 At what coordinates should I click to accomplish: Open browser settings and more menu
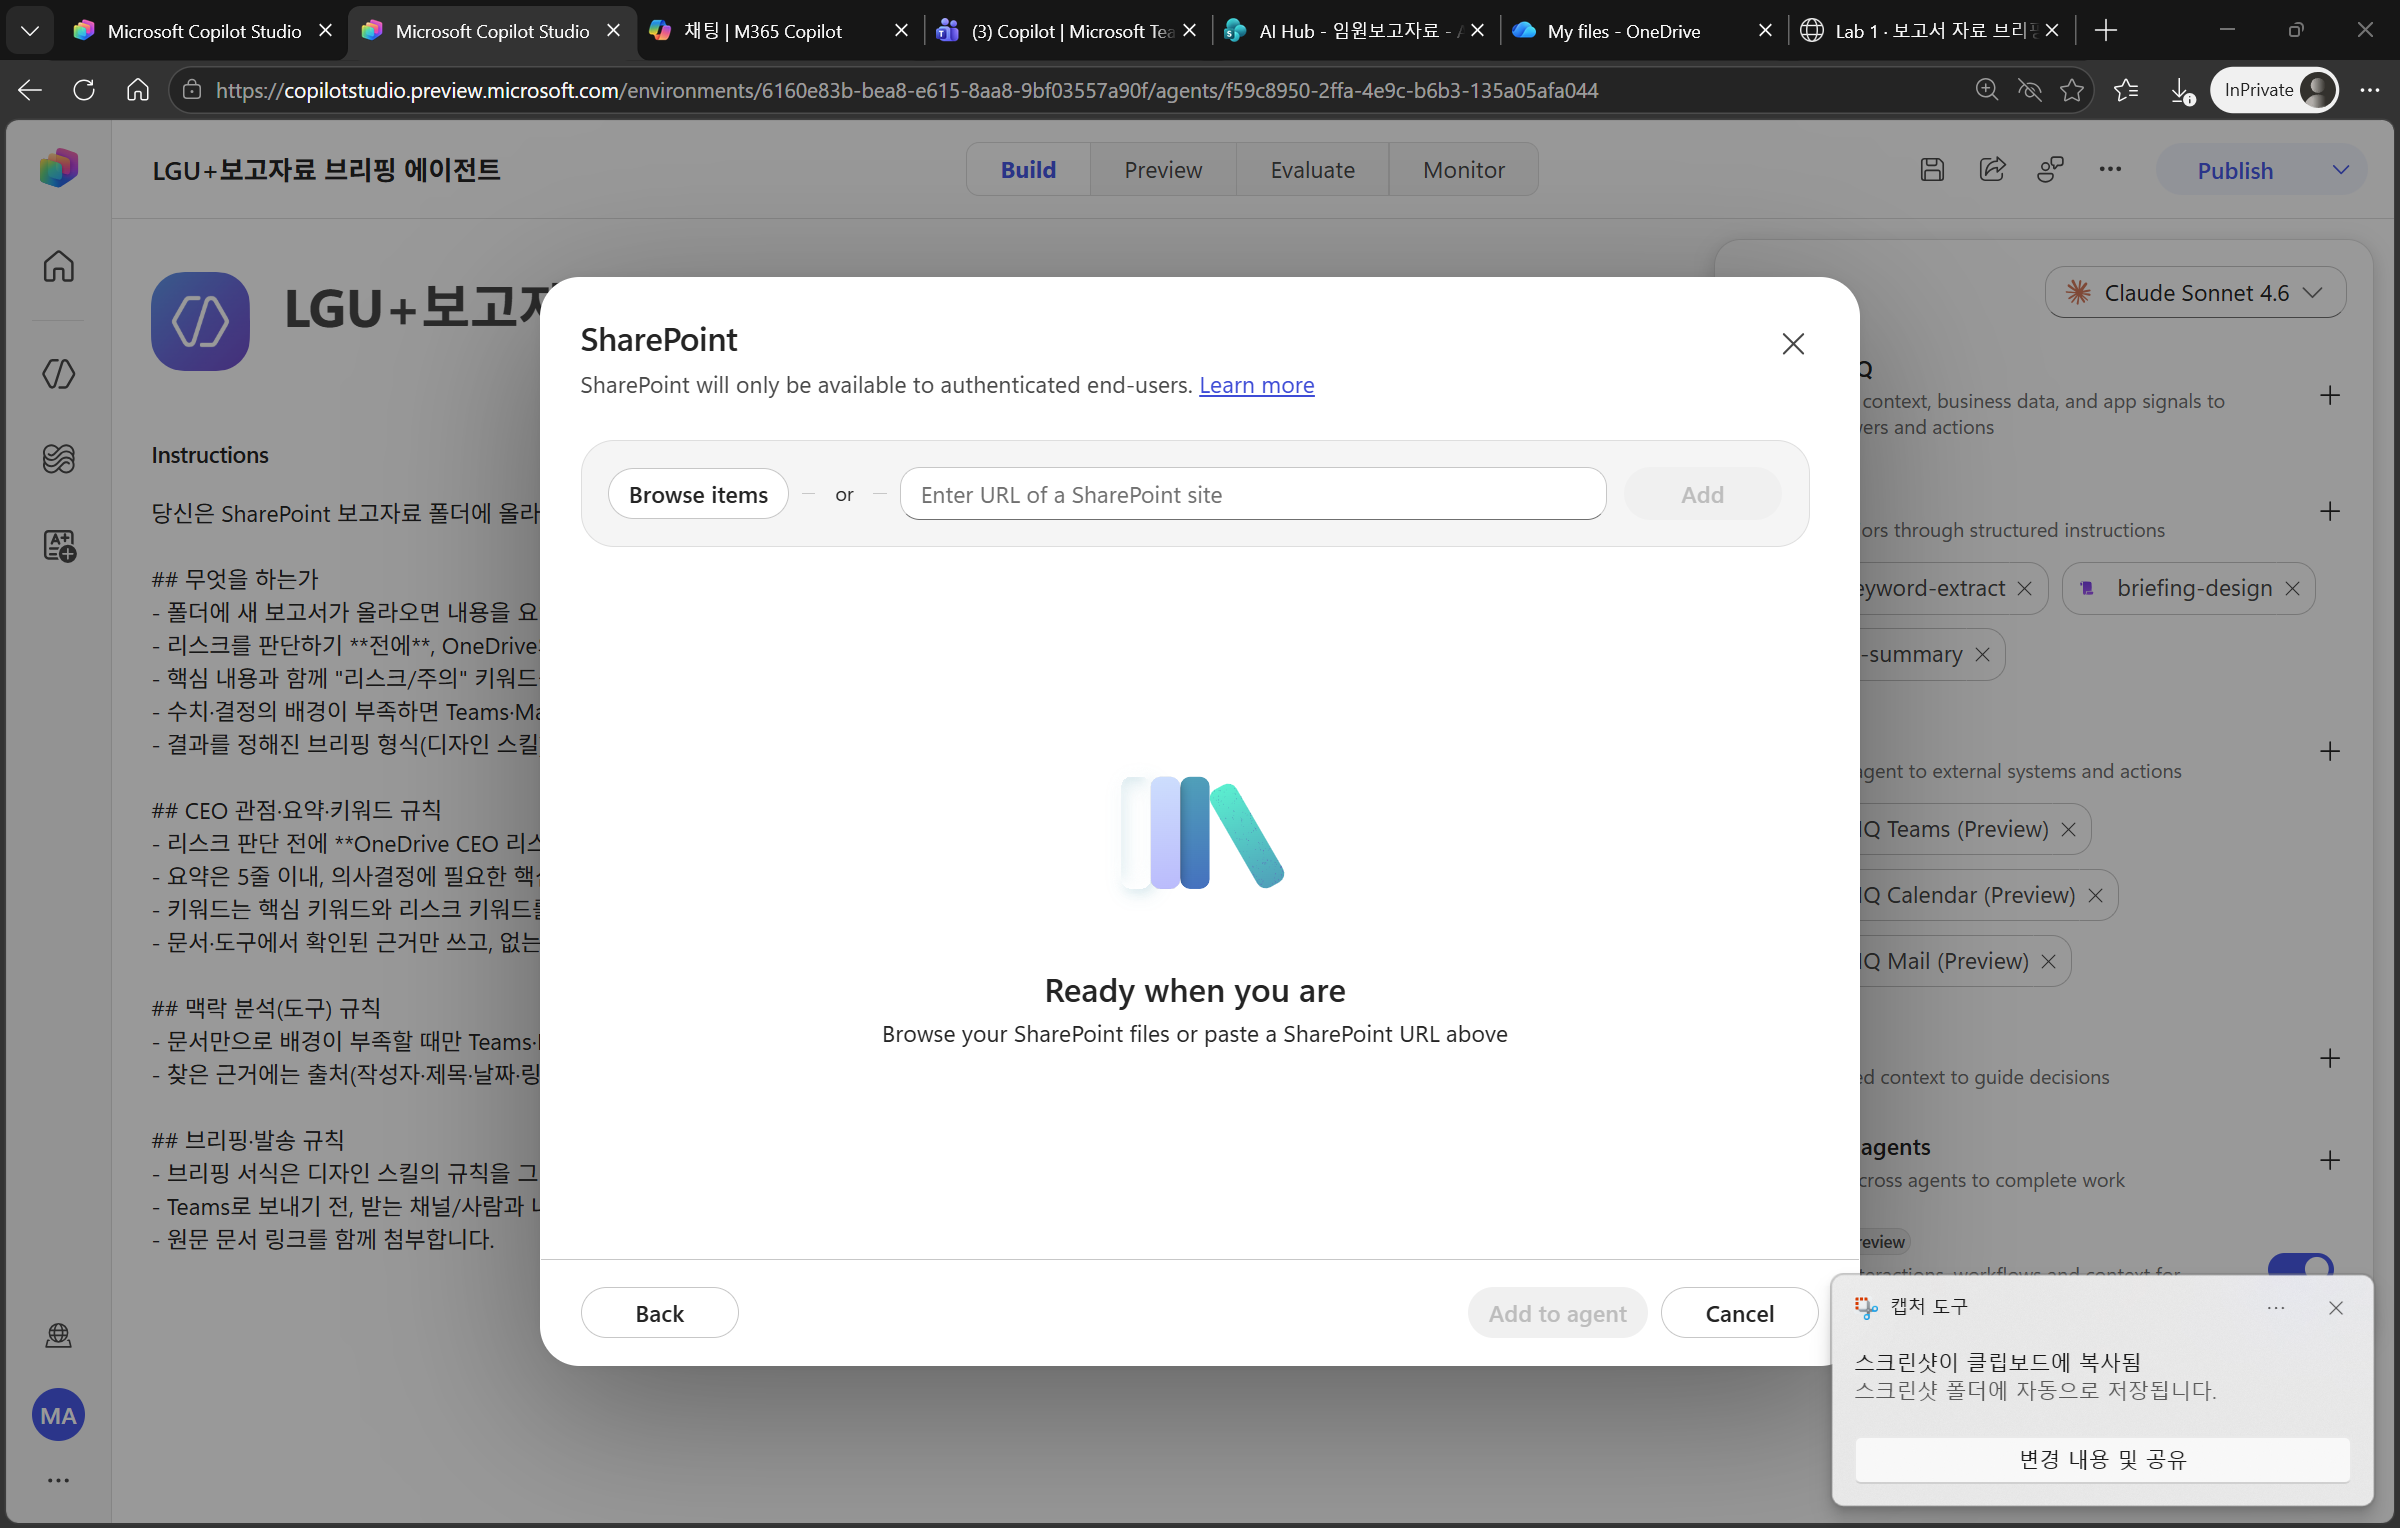[x=2370, y=90]
